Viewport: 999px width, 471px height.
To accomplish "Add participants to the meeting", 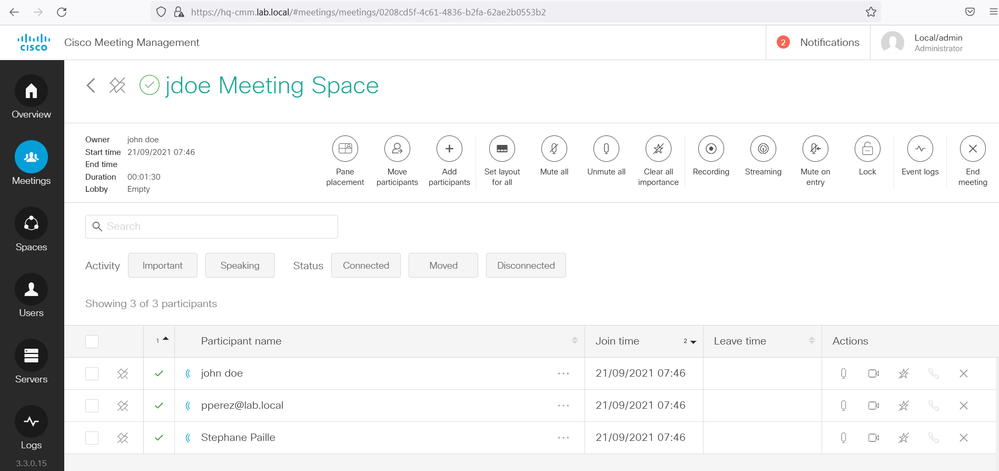I will point(449,149).
